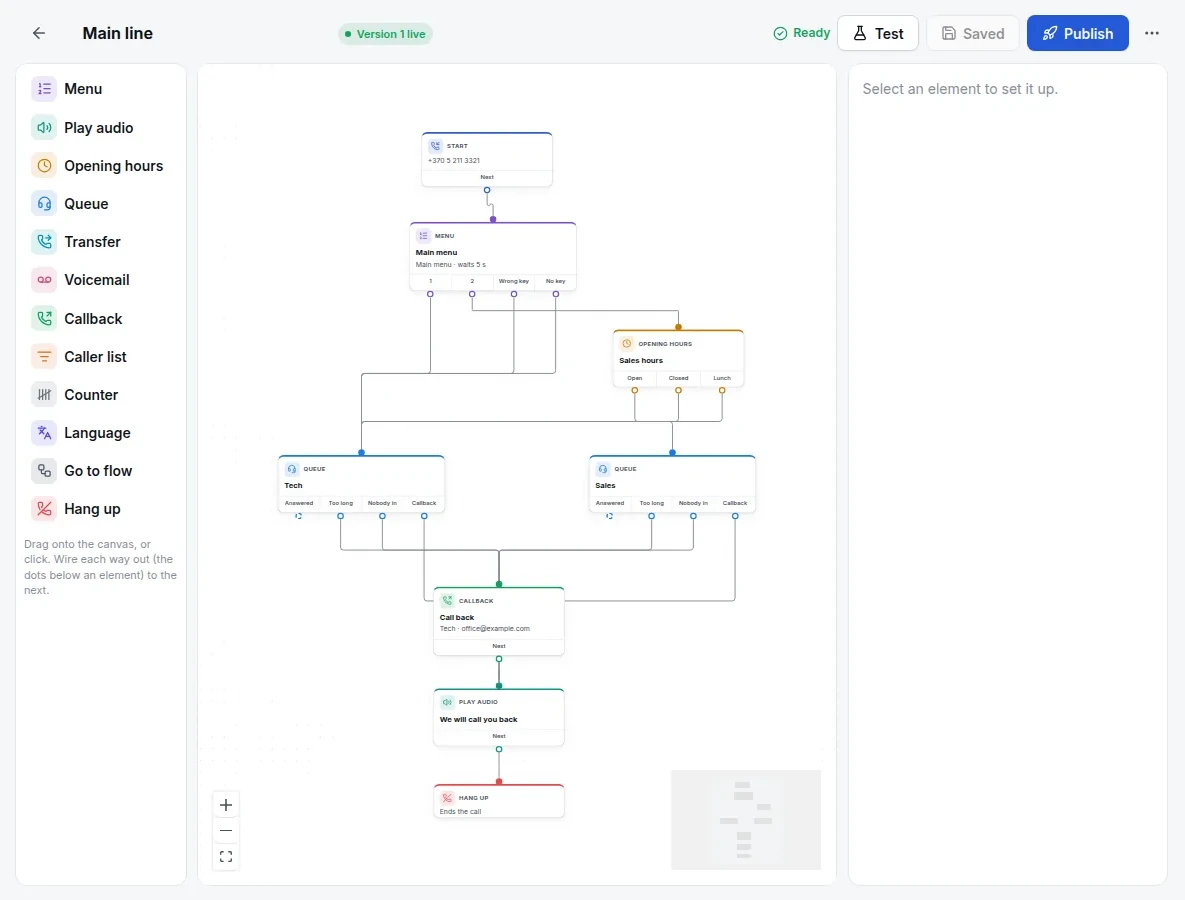Zoom out with the minus control
This screenshot has width=1185, height=900.
226,830
